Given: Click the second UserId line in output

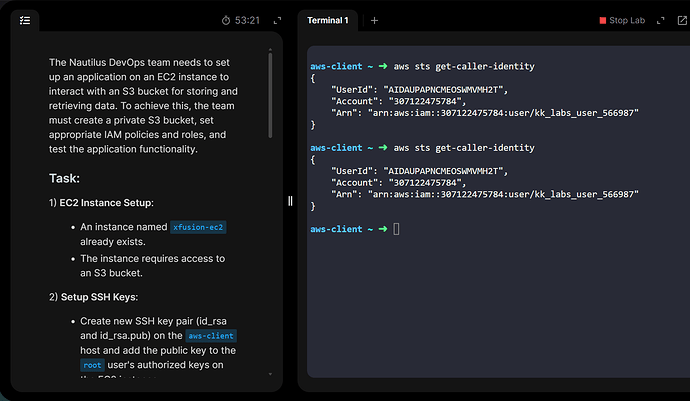Looking at the screenshot, I should (x=419, y=171).
